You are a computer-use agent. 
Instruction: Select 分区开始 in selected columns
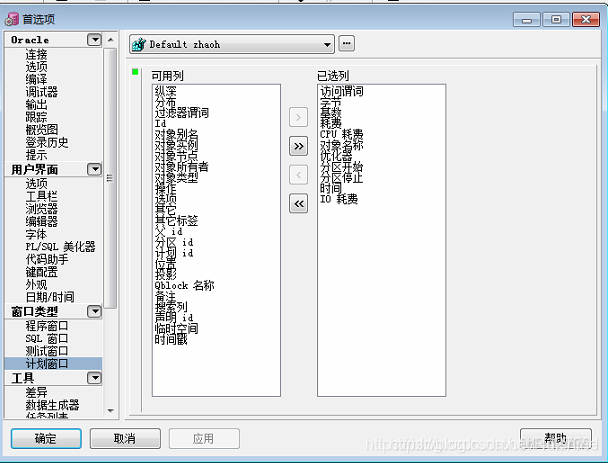click(342, 167)
